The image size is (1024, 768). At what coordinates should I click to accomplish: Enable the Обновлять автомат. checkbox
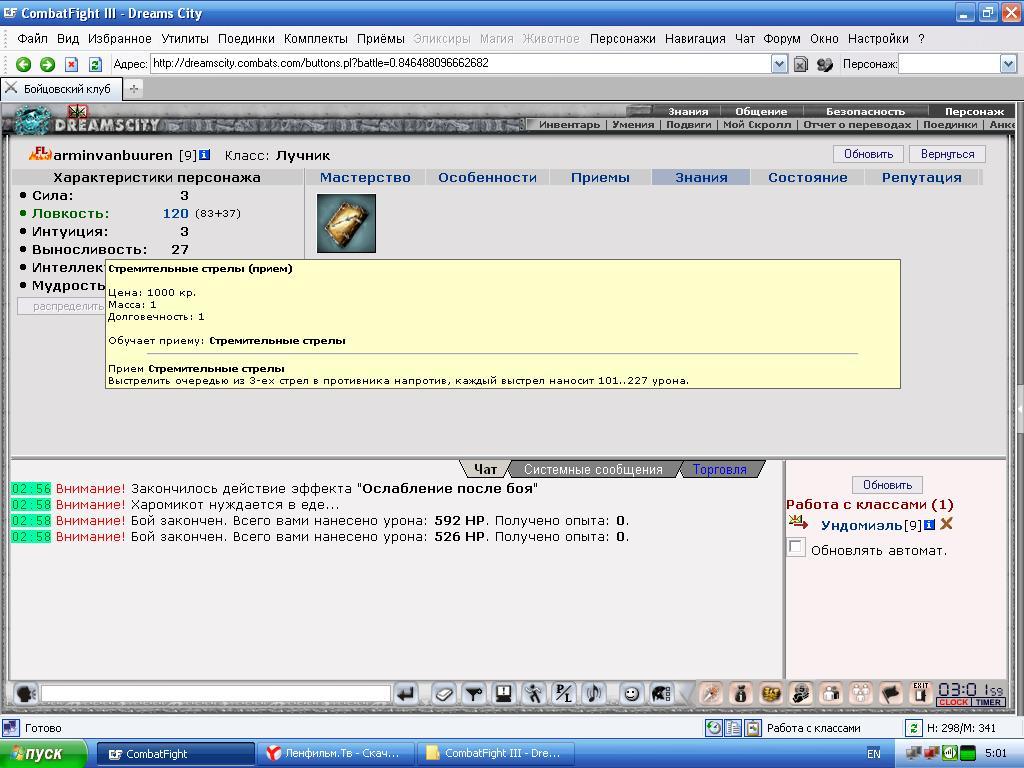pyautogui.click(x=795, y=547)
